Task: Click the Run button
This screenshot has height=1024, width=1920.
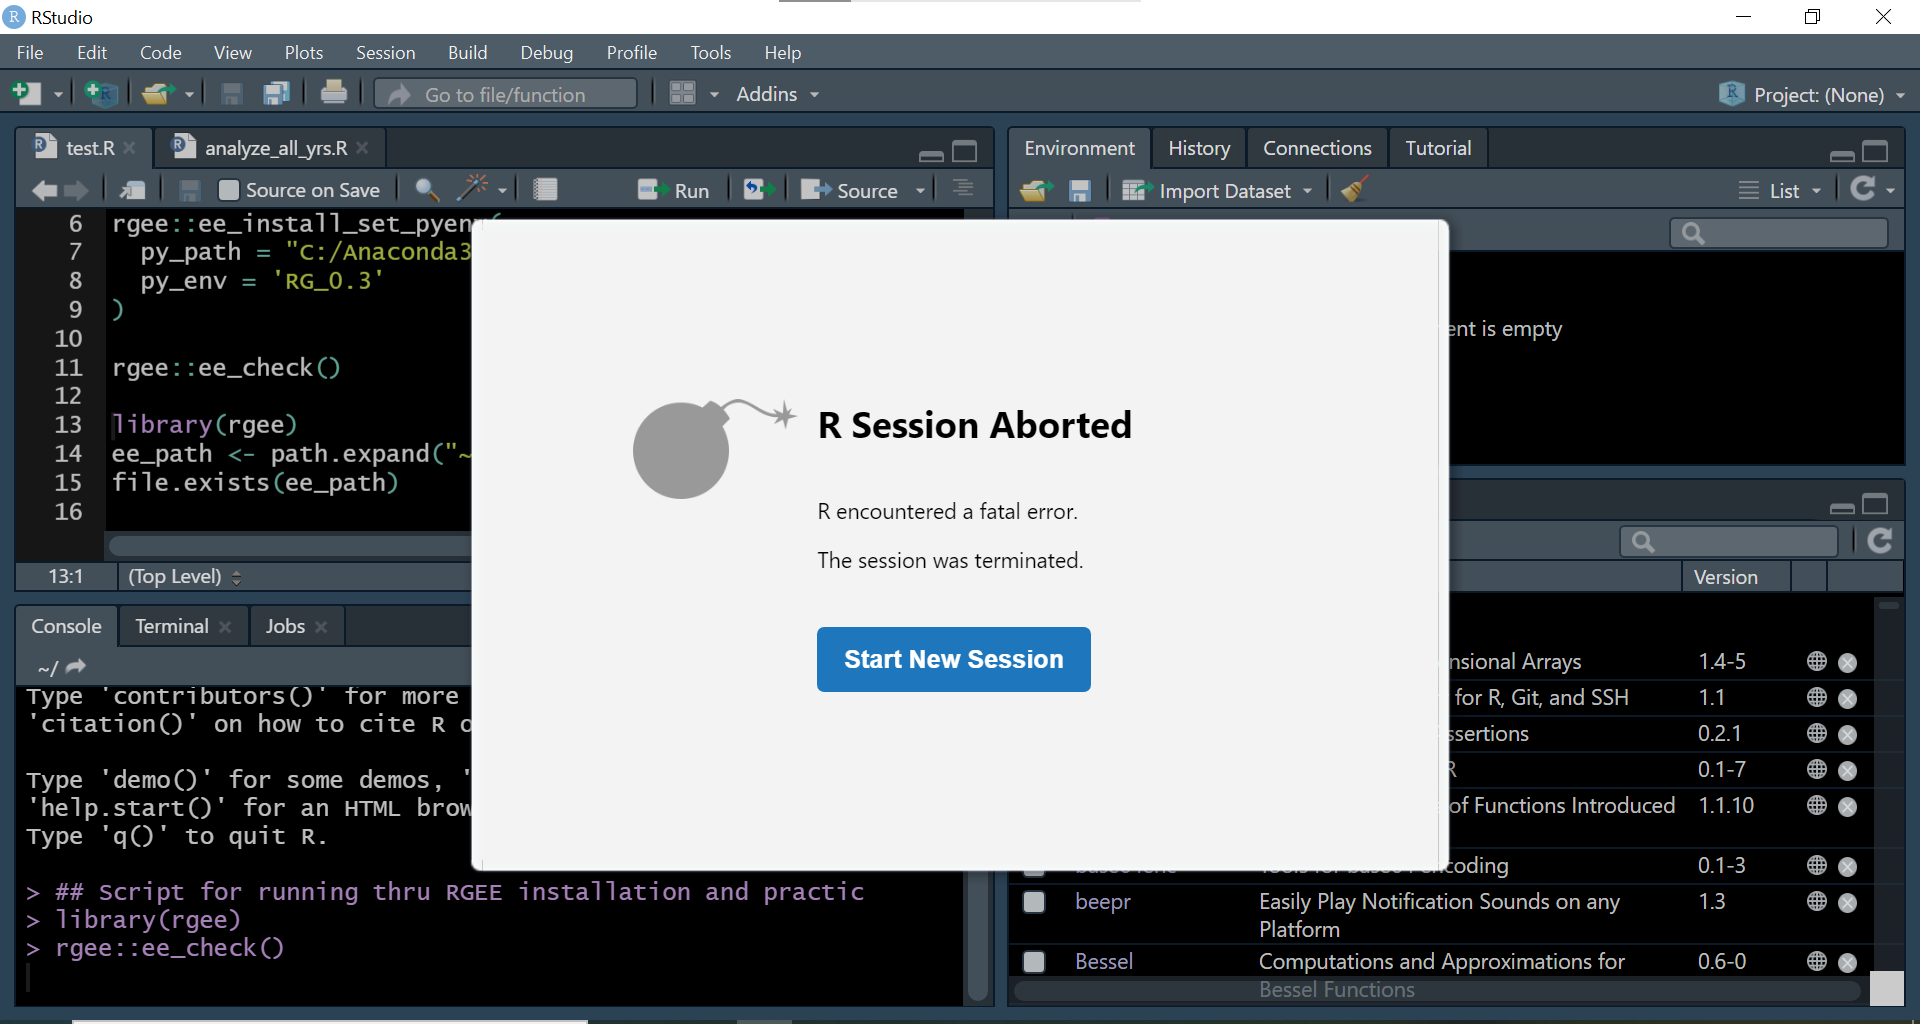Action: 676,189
